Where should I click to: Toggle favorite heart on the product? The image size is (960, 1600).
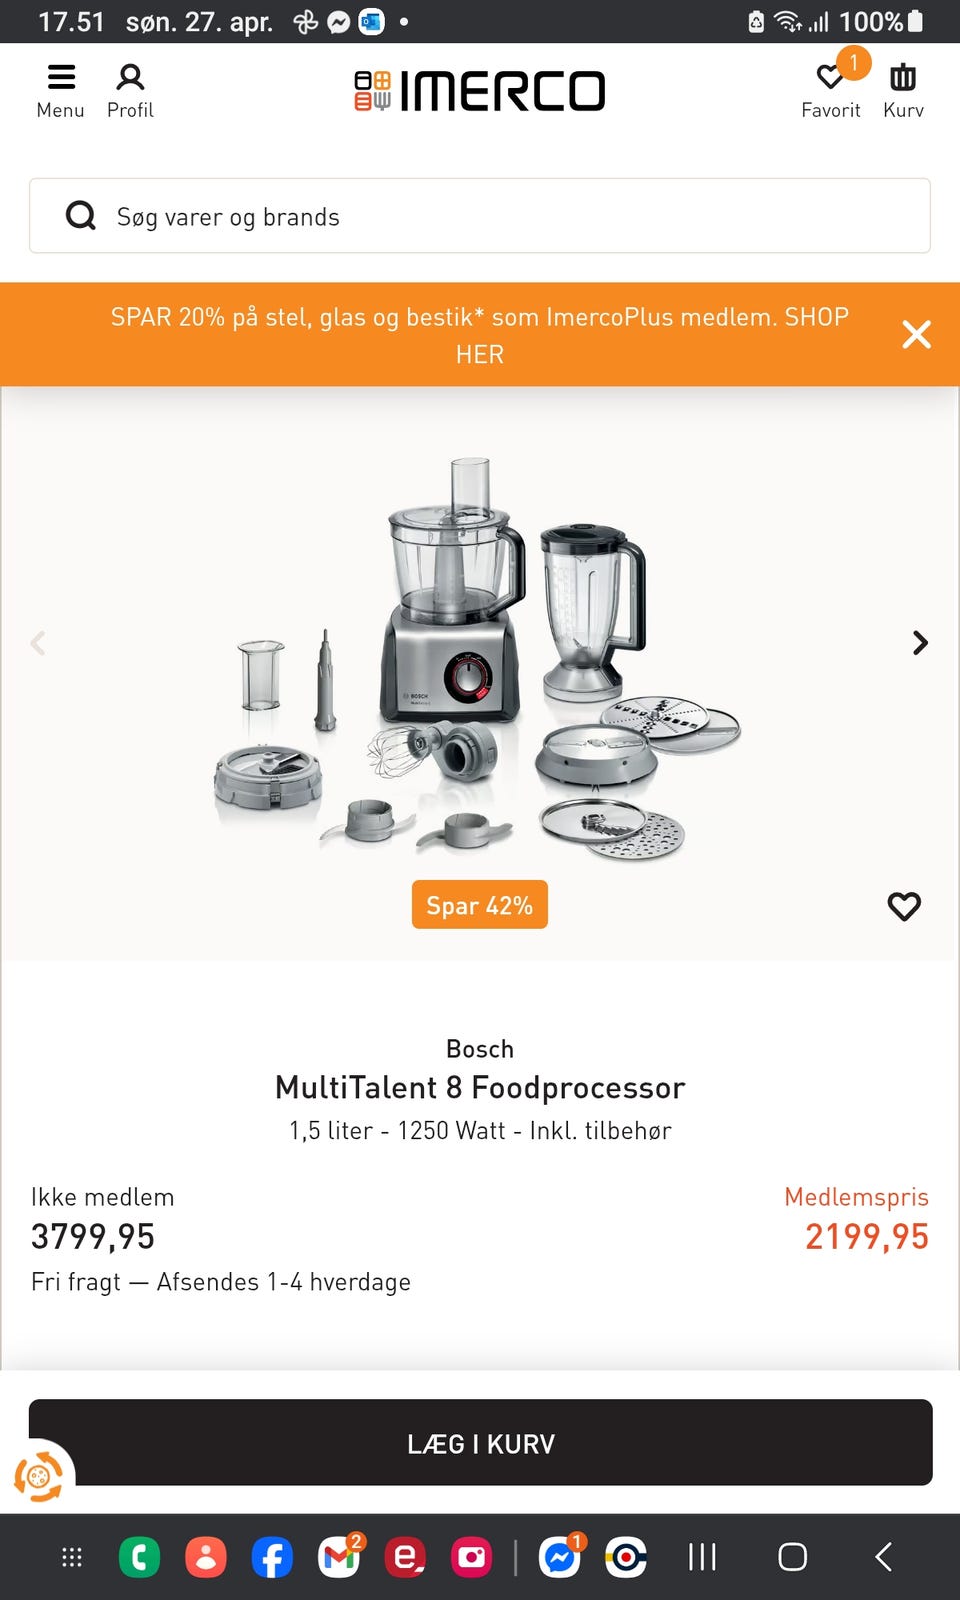coord(904,906)
